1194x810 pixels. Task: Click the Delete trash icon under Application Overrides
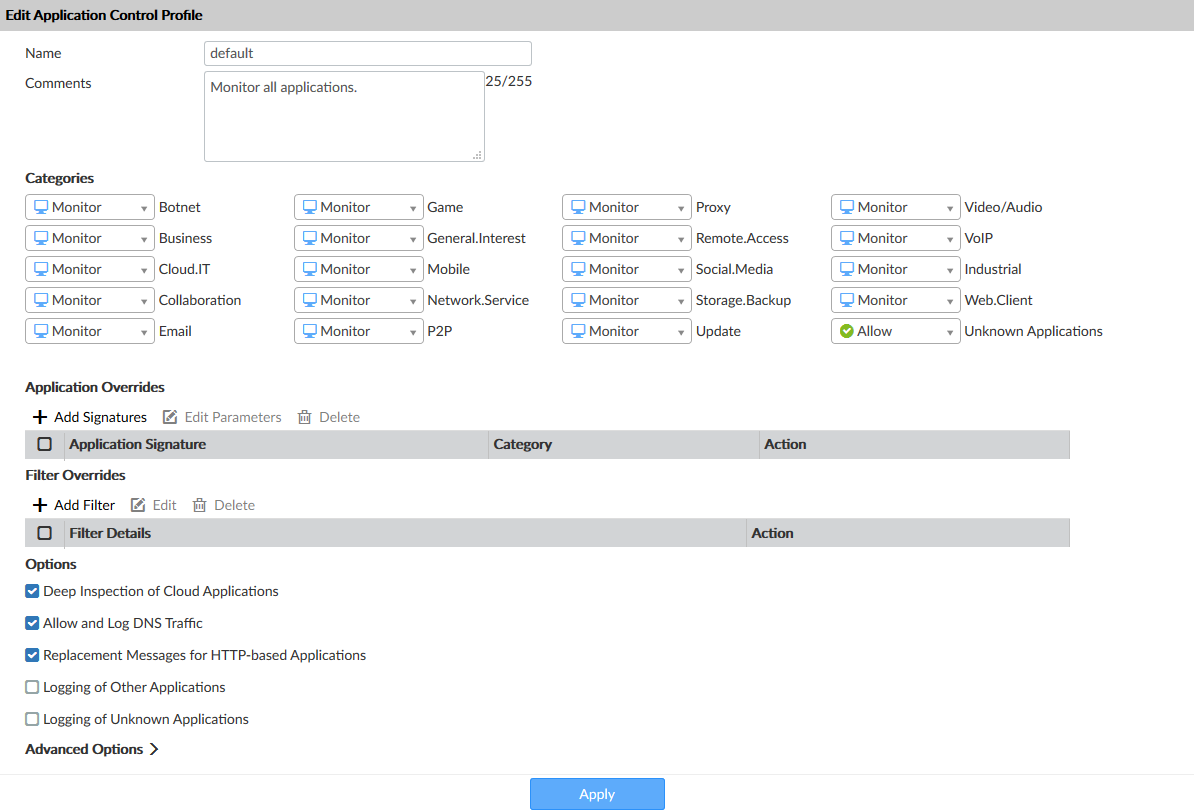tap(304, 417)
